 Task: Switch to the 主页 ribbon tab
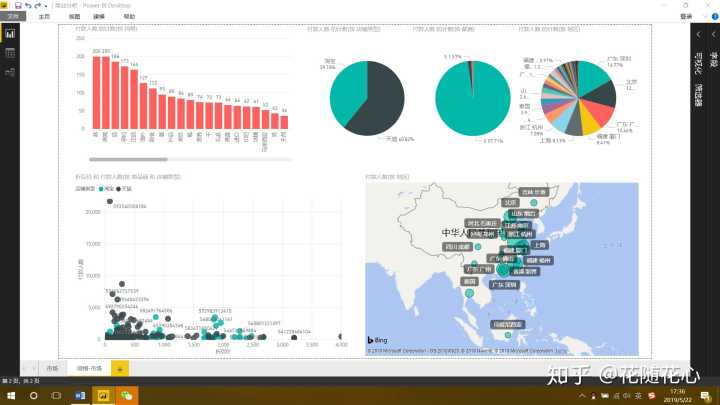43,17
